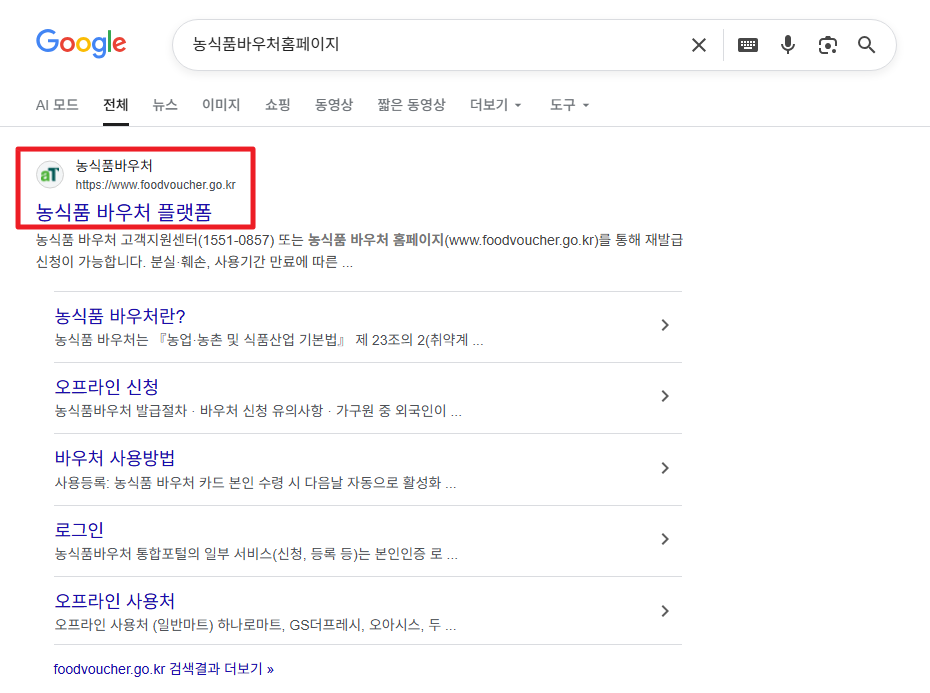Open the on-screen keyboard icon
930x693 pixels.
coord(747,44)
